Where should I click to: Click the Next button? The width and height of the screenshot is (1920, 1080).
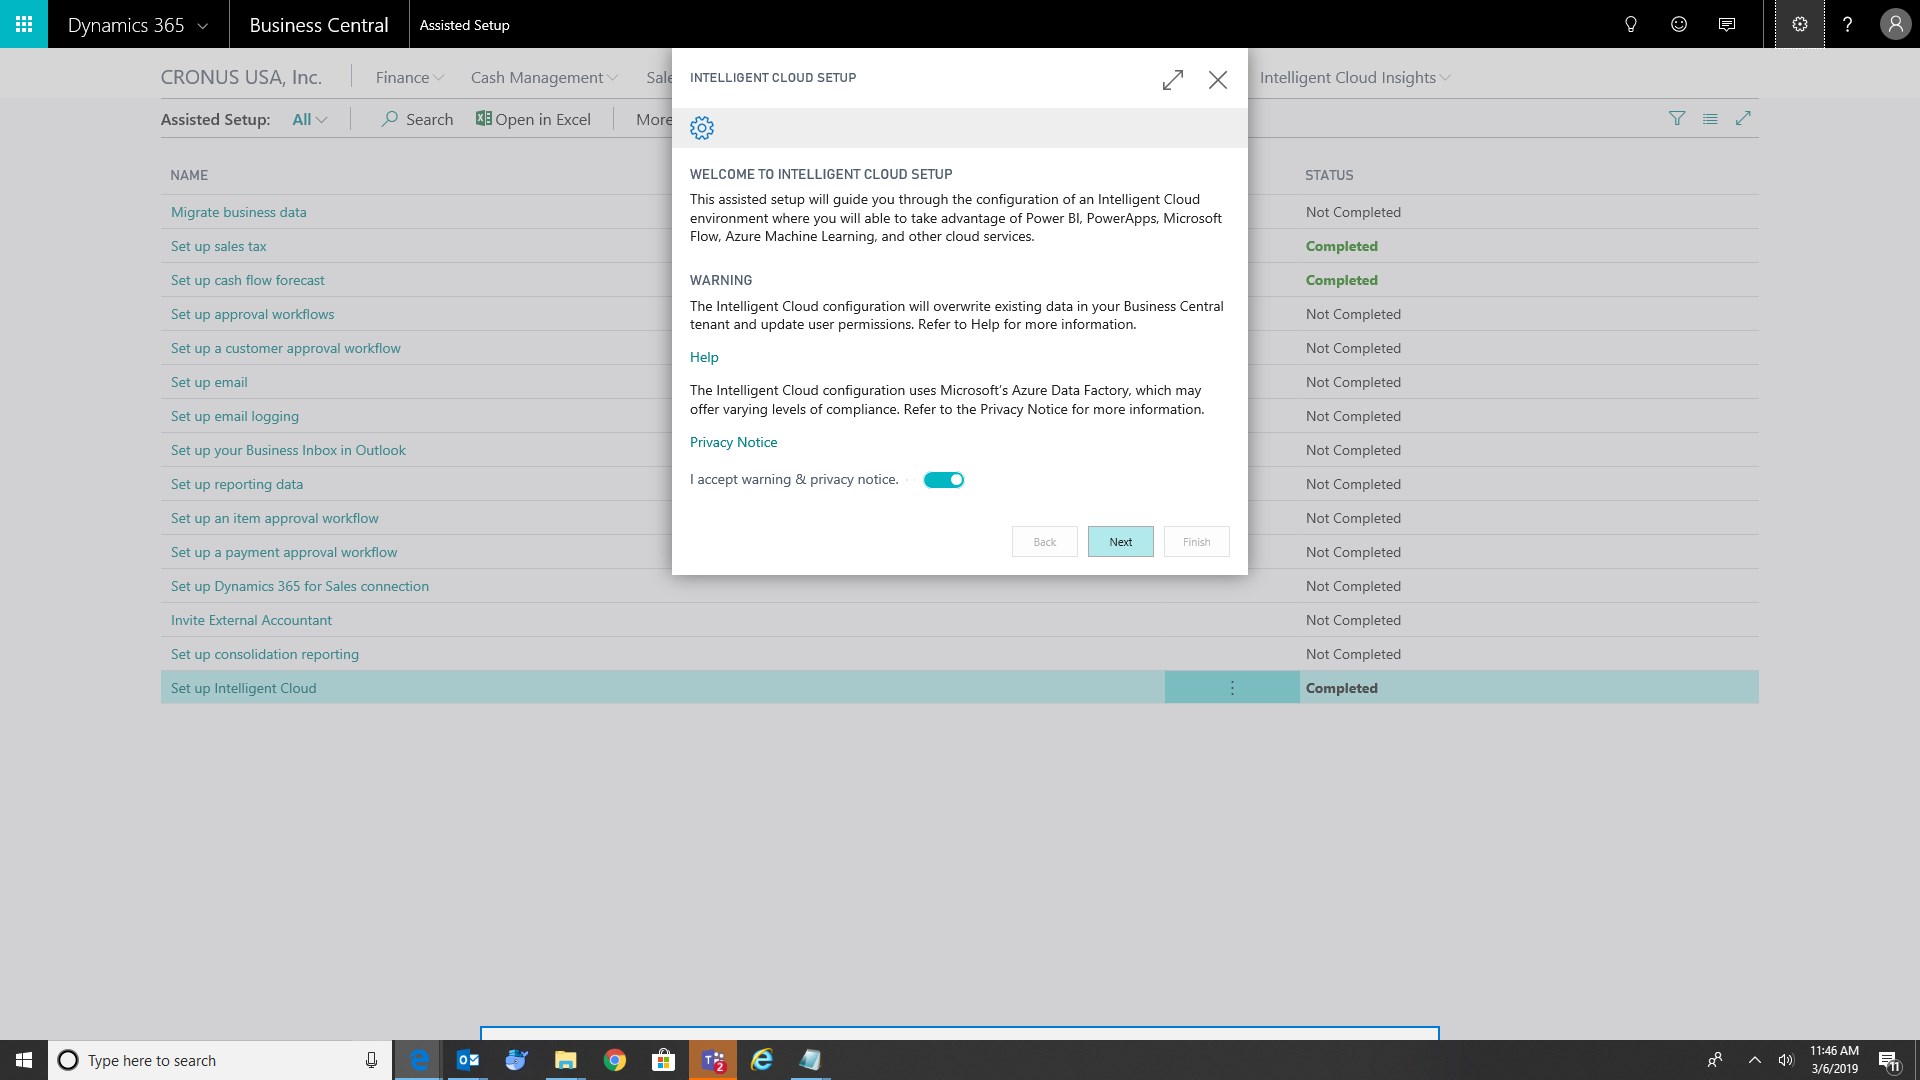pos(1120,542)
